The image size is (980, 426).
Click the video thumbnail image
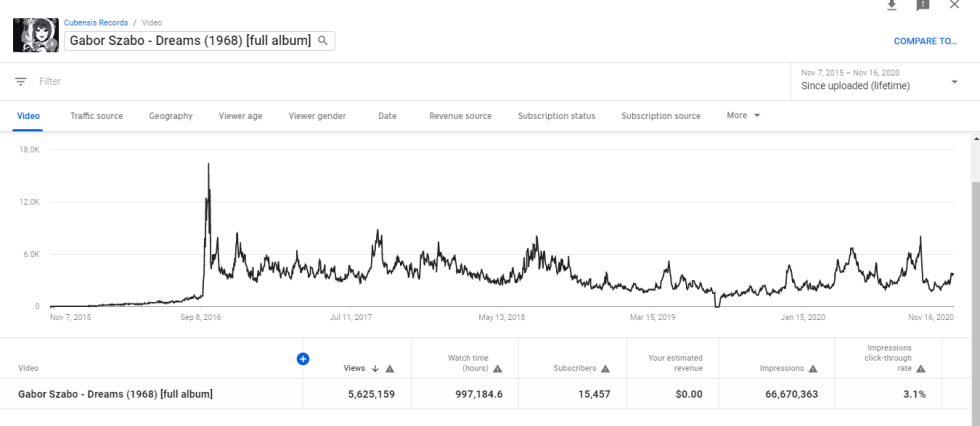[36, 35]
